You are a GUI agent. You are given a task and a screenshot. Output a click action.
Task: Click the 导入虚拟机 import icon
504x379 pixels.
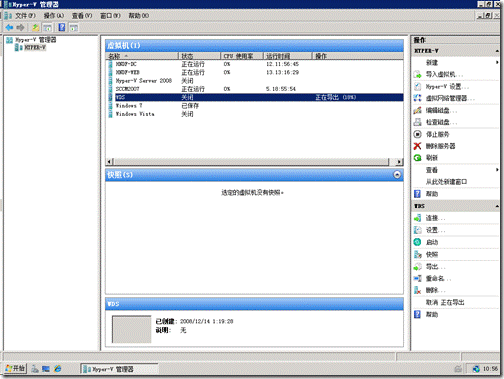click(x=417, y=74)
